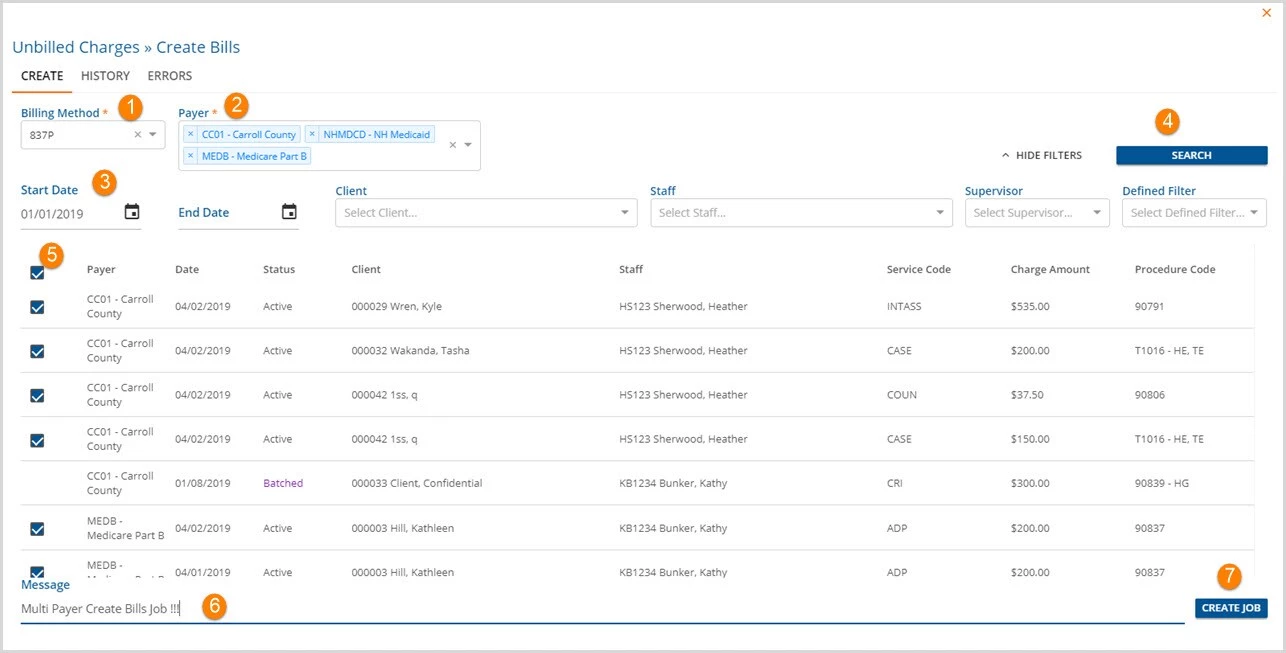Remove the CC01 - Carroll County payer chip
The height and width of the screenshot is (653, 1286).
point(191,134)
